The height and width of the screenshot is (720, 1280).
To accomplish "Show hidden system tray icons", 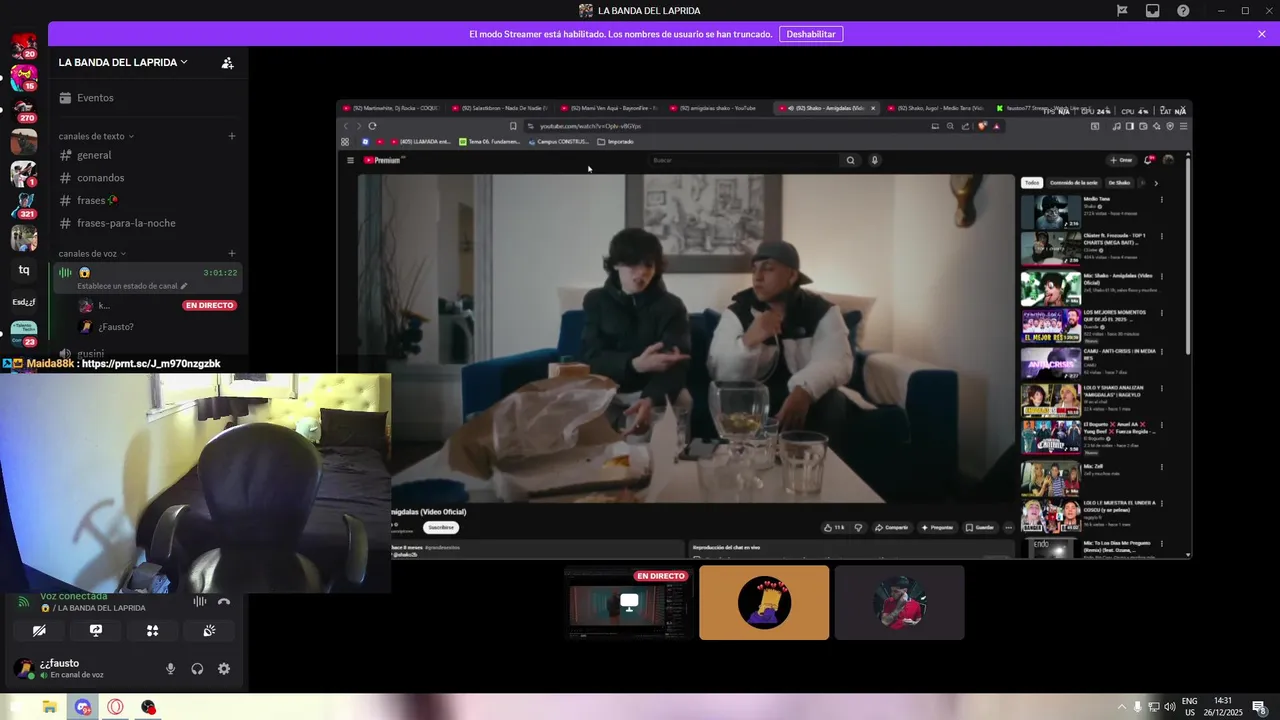I will tap(1121, 707).
